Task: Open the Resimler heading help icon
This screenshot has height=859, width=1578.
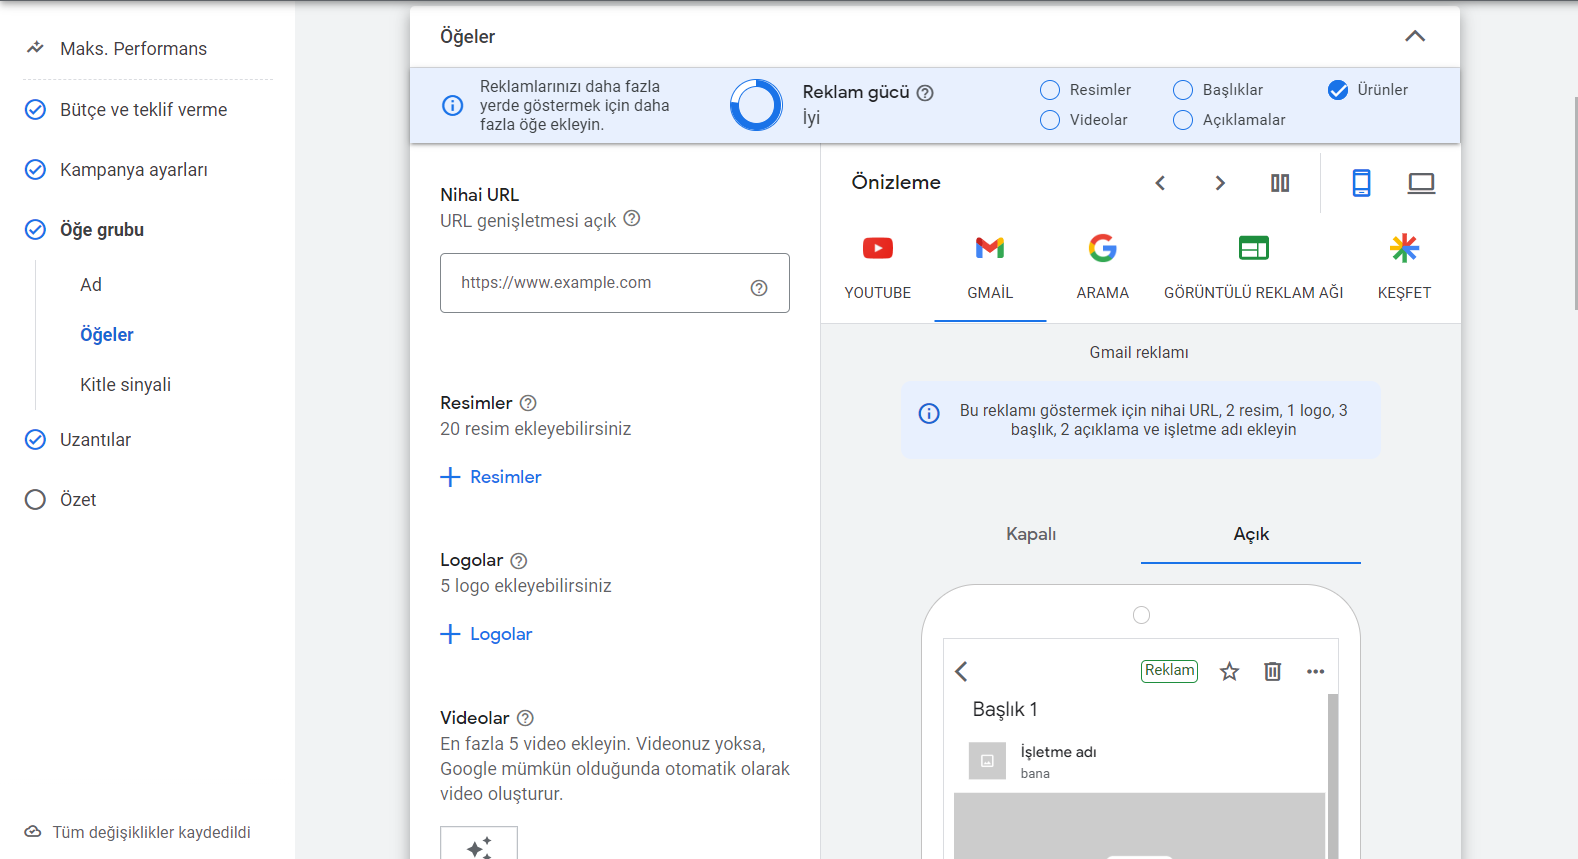Action: pos(528,403)
